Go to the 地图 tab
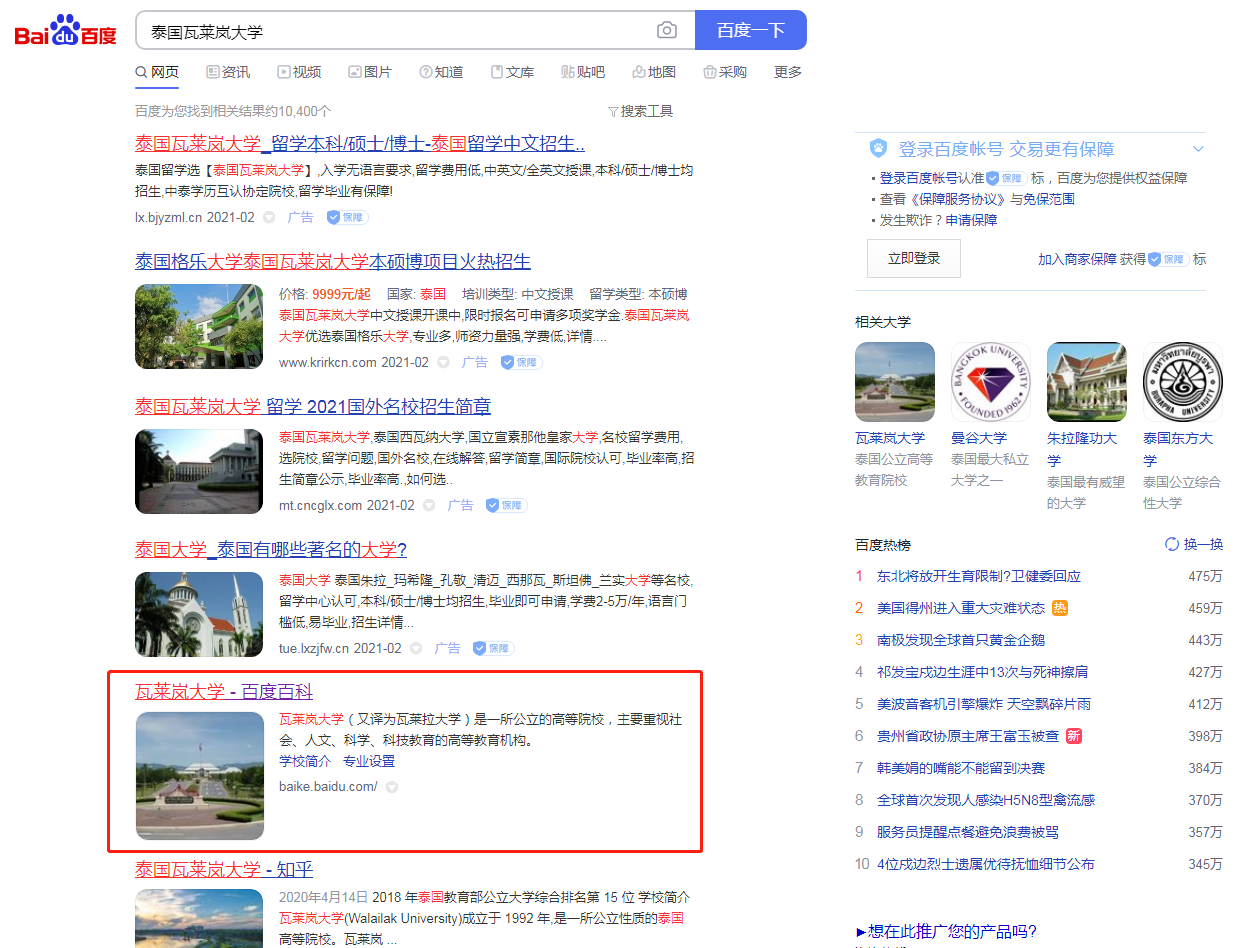Image resolution: width=1246 pixels, height=948 pixels. (x=654, y=72)
